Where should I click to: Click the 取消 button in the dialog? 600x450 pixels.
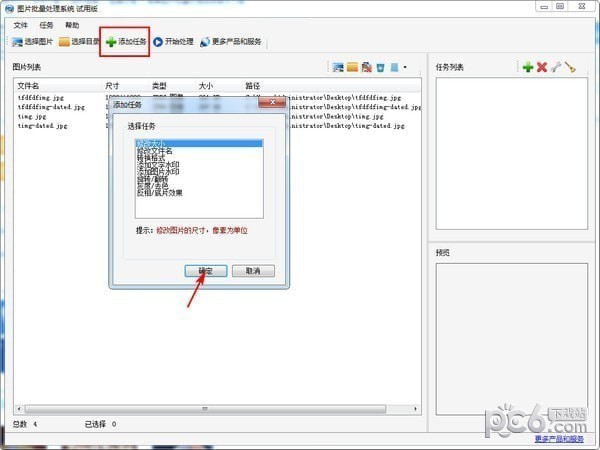[253, 271]
